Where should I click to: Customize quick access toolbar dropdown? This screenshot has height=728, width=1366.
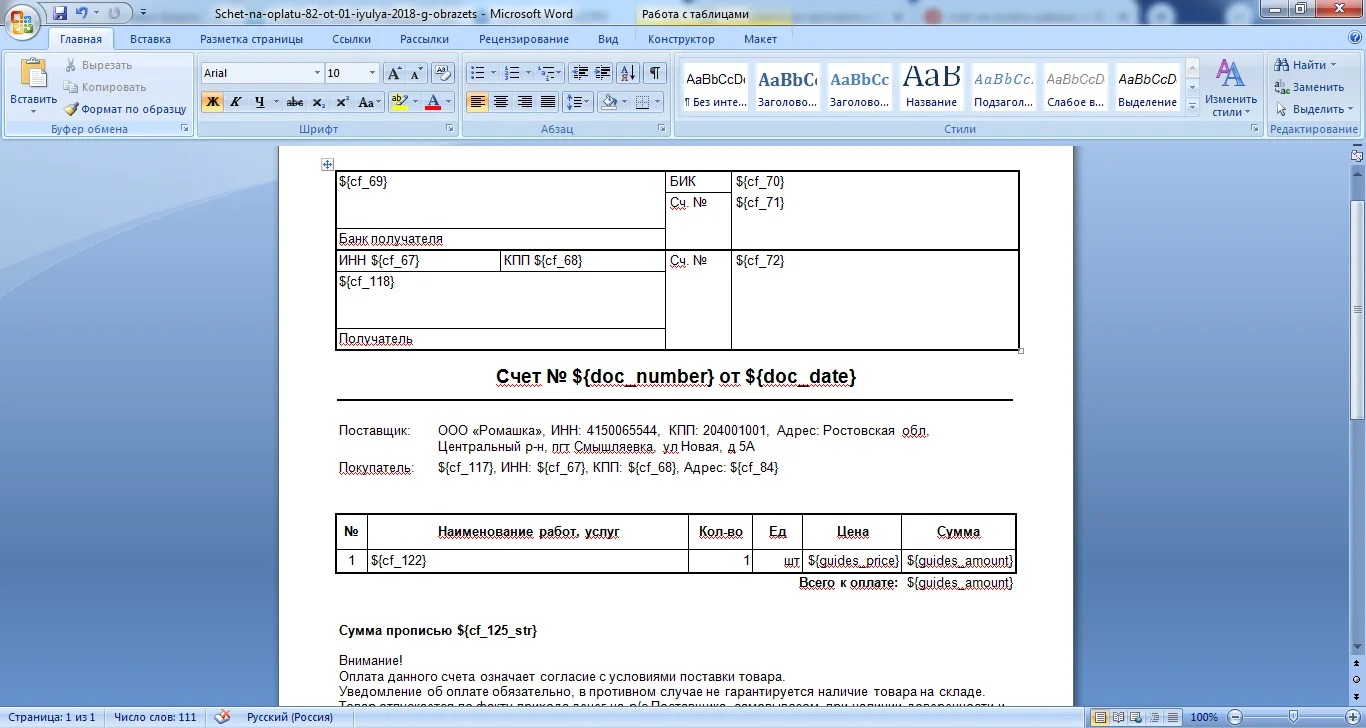click(x=143, y=13)
